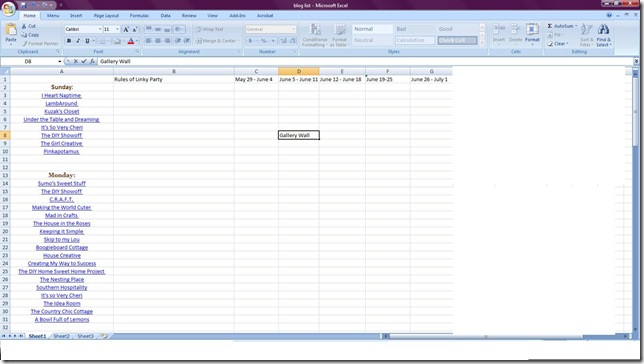
Task: Switch to the Formulas tab
Action: pyautogui.click(x=139, y=16)
